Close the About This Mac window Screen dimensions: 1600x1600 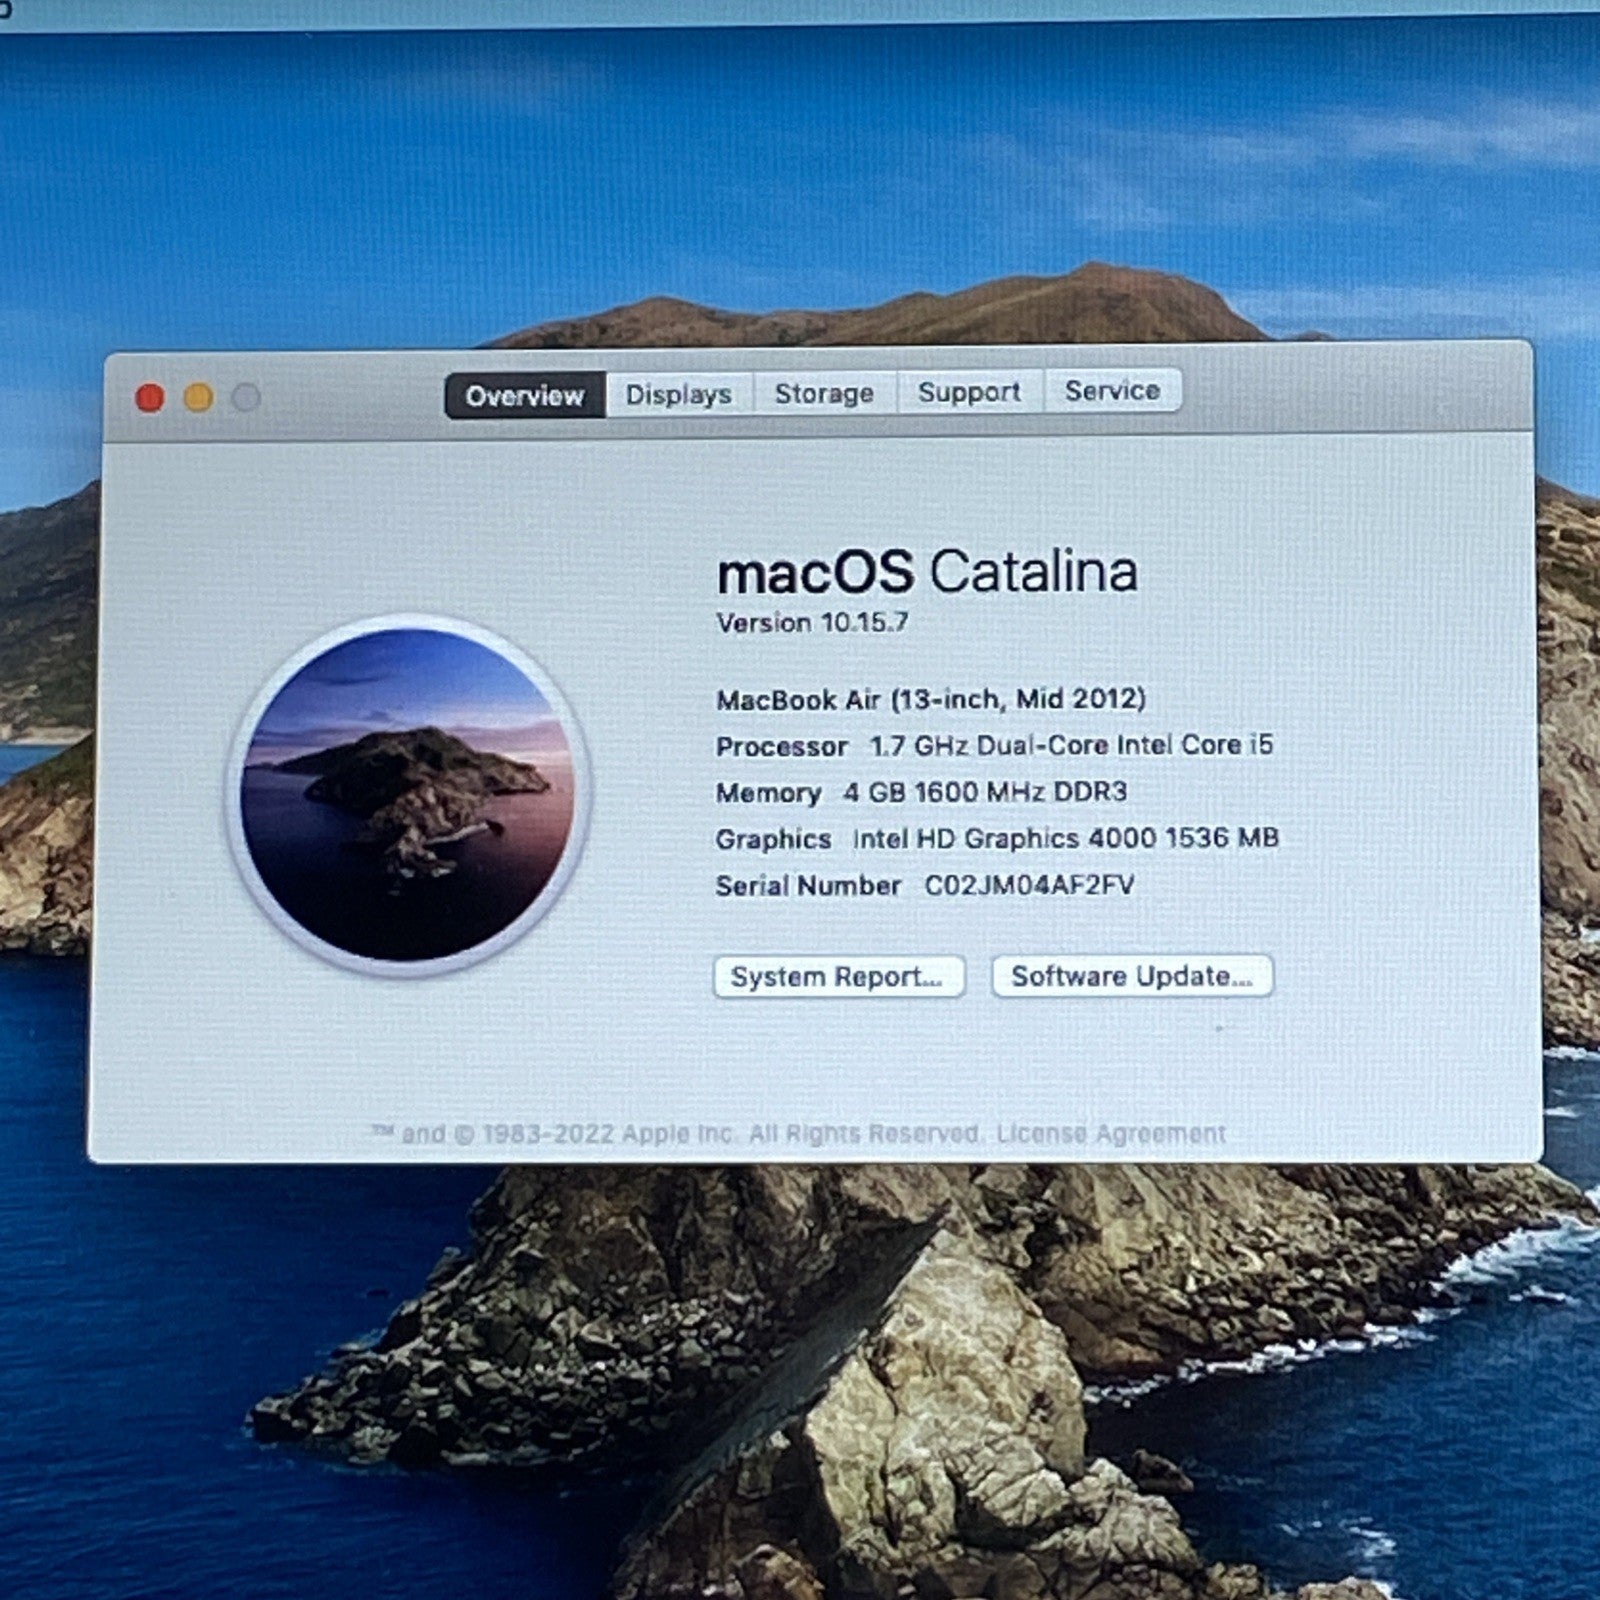pyautogui.click(x=150, y=398)
